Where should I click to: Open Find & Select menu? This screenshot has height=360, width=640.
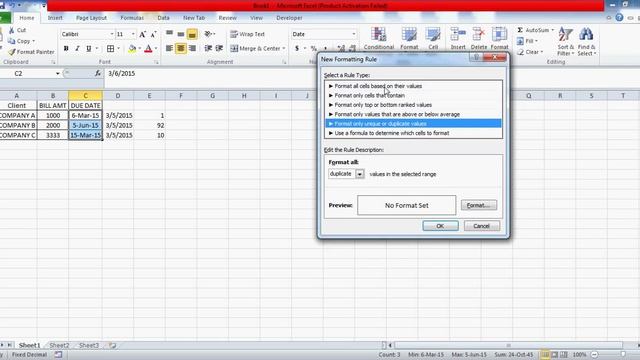[x=587, y=41]
